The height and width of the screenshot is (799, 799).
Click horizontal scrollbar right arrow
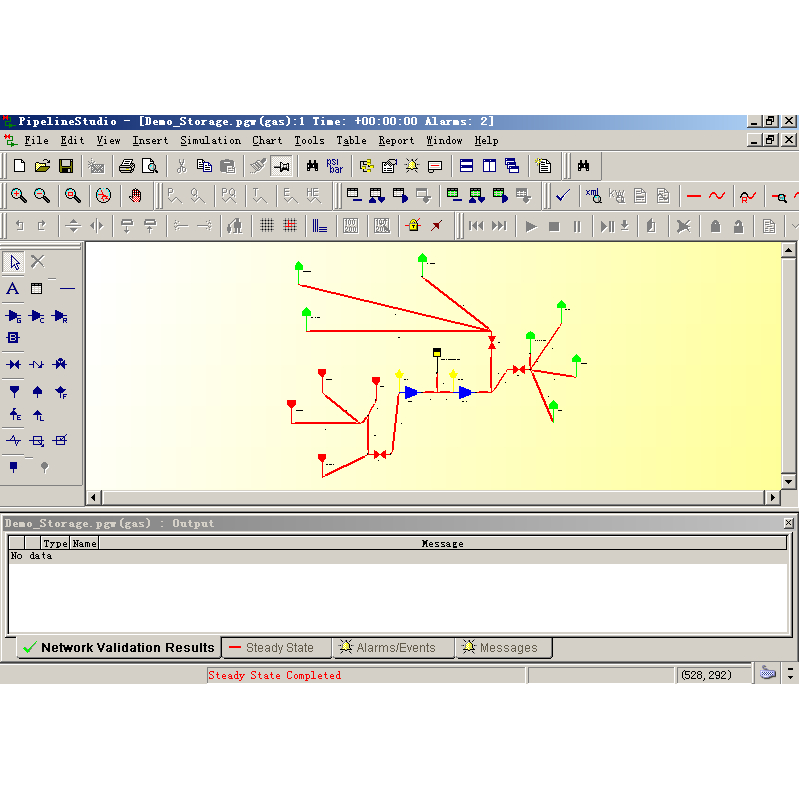773,497
